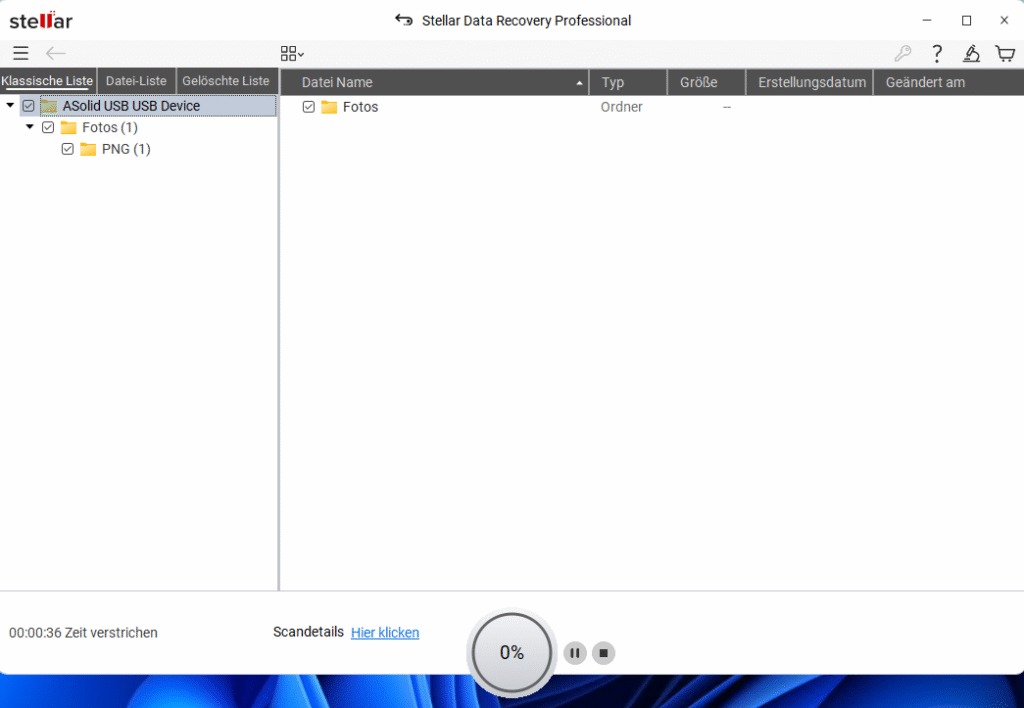The width and height of the screenshot is (1024, 708).
Task: Open the view layout dropdown
Action: click(x=292, y=54)
